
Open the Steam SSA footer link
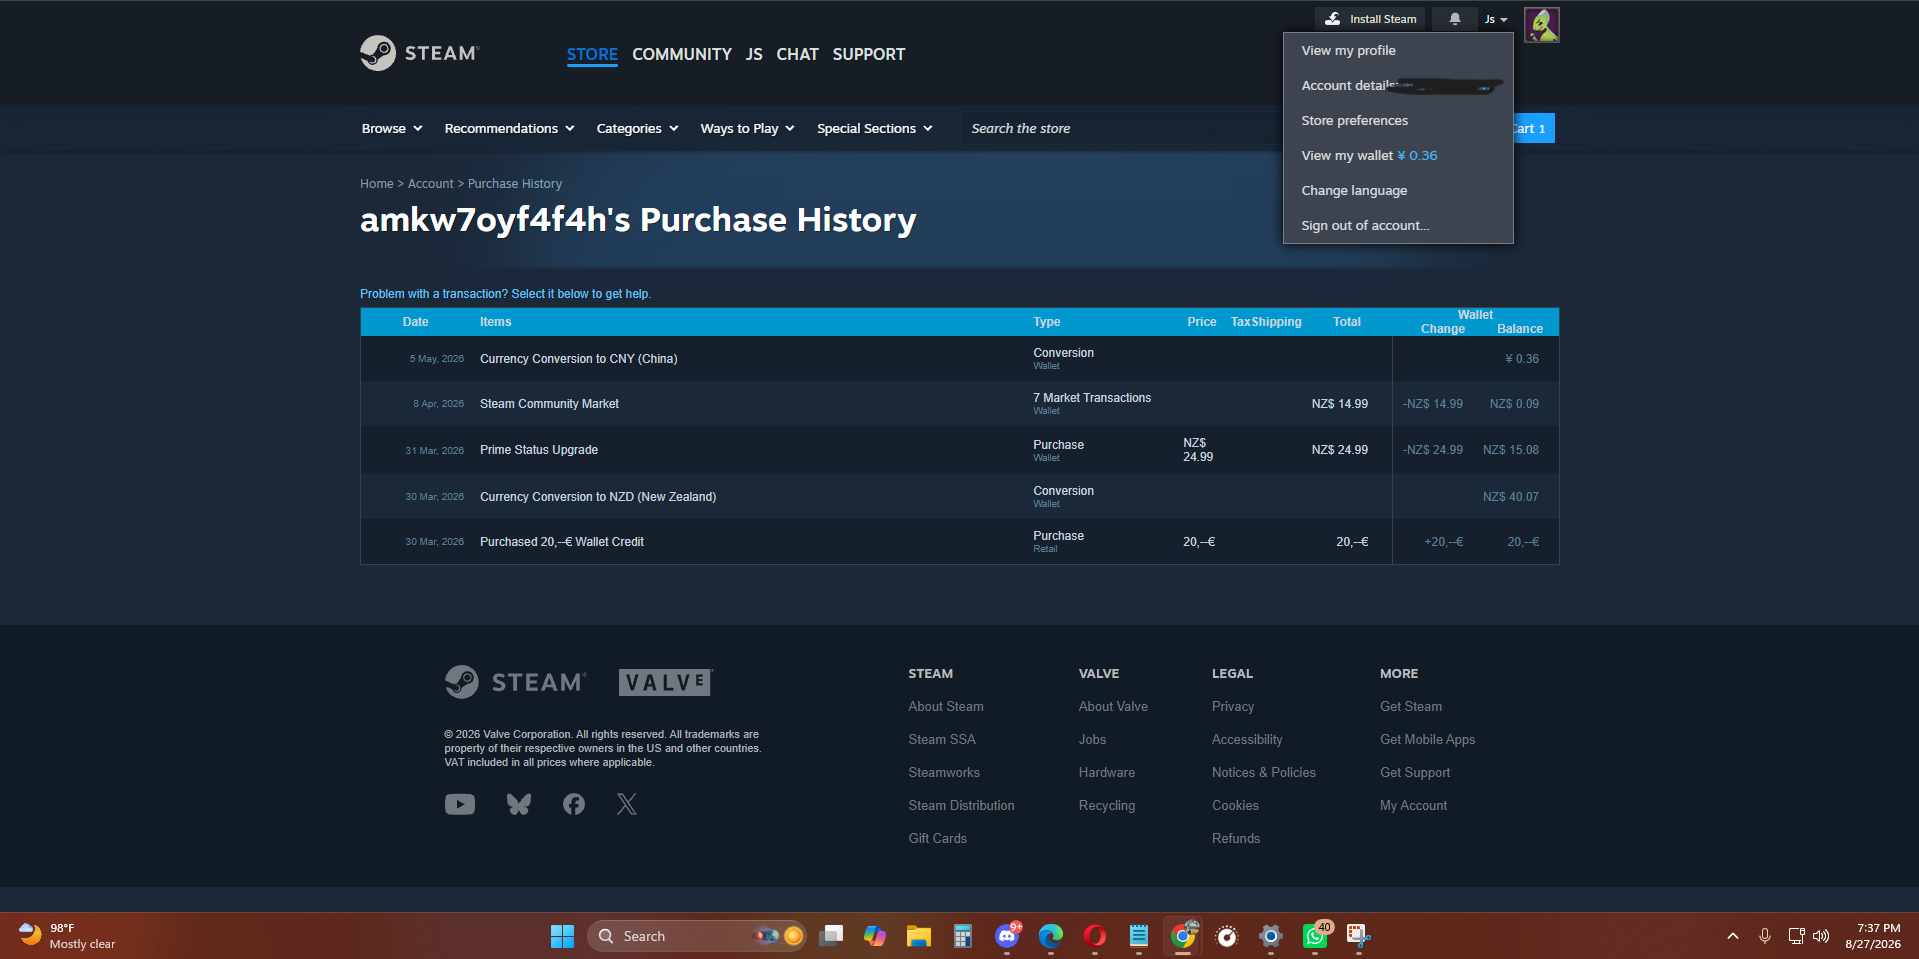click(x=942, y=739)
